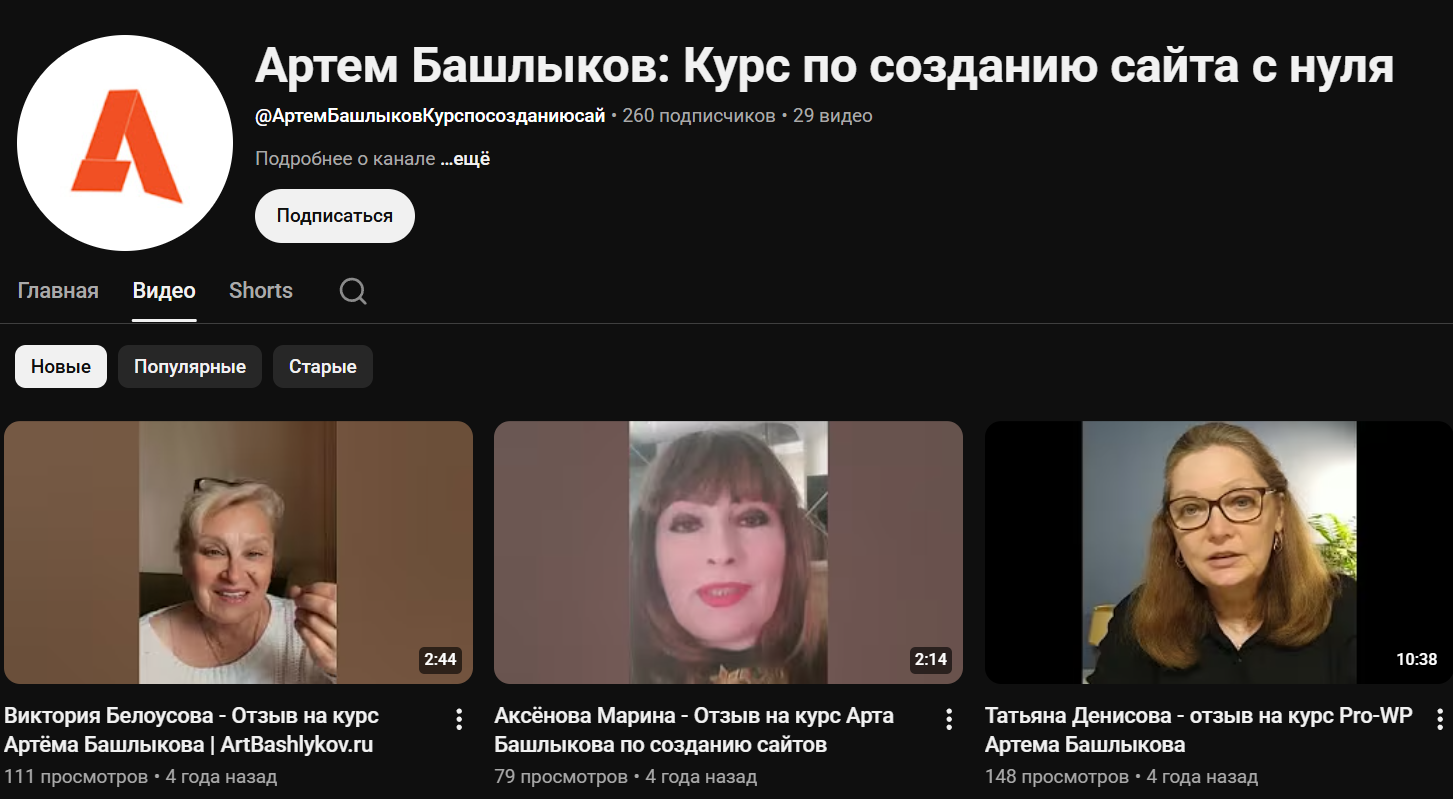Click the 29 видео count
Viewport: 1453px width, 799px height.
pyautogui.click(x=833, y=116)
